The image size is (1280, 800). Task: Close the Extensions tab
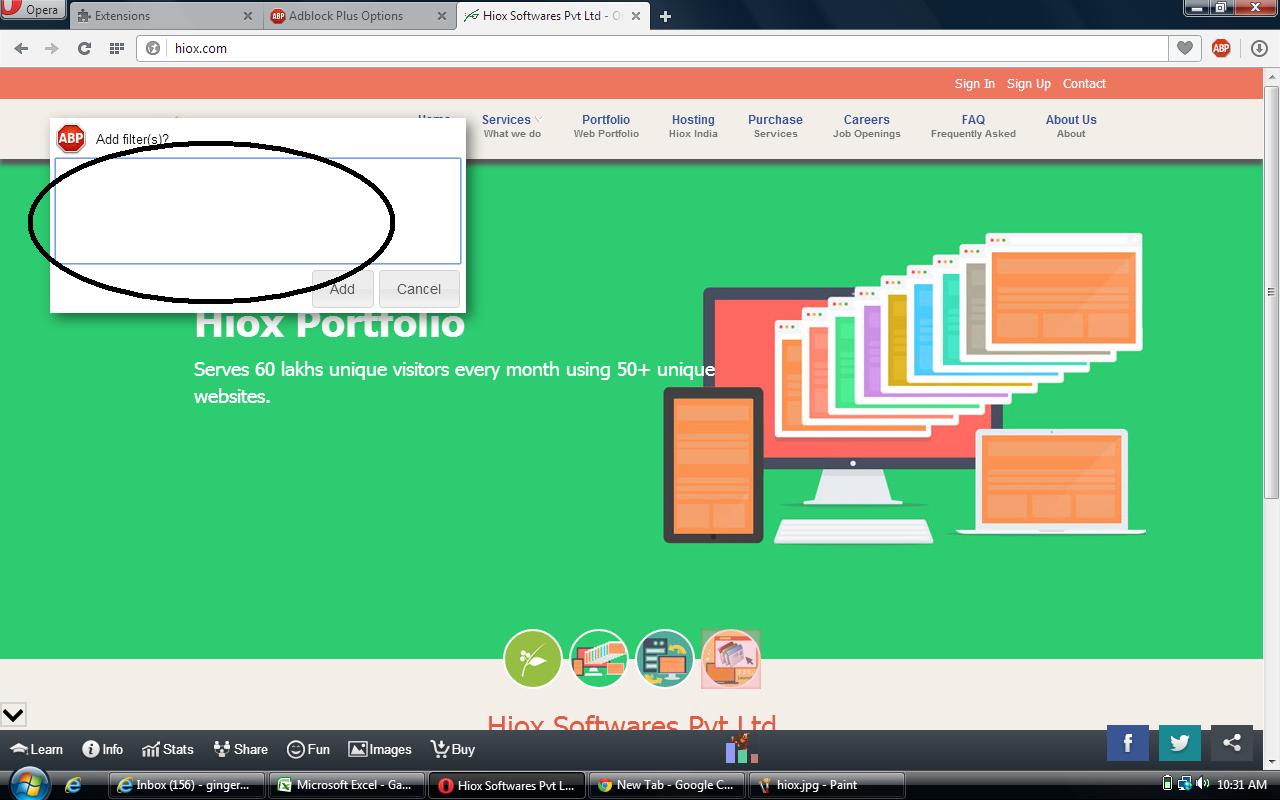[248, 16]
